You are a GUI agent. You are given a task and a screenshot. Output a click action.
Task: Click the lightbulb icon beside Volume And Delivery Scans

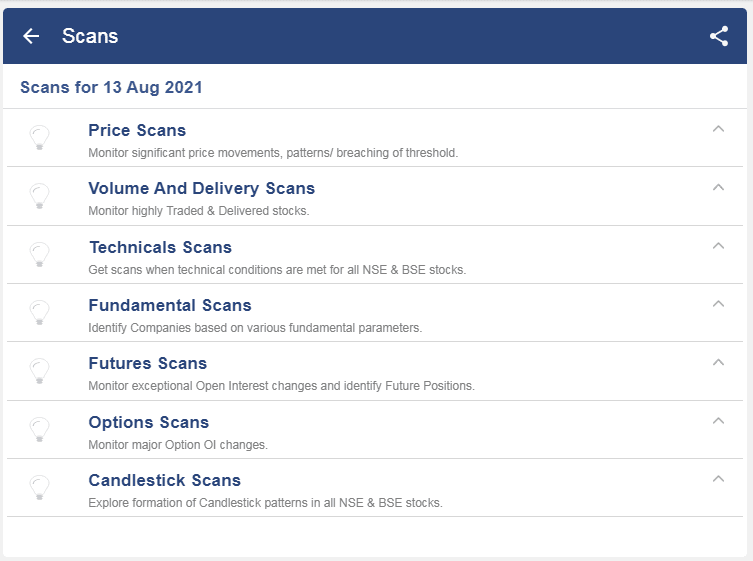(39, 195)
